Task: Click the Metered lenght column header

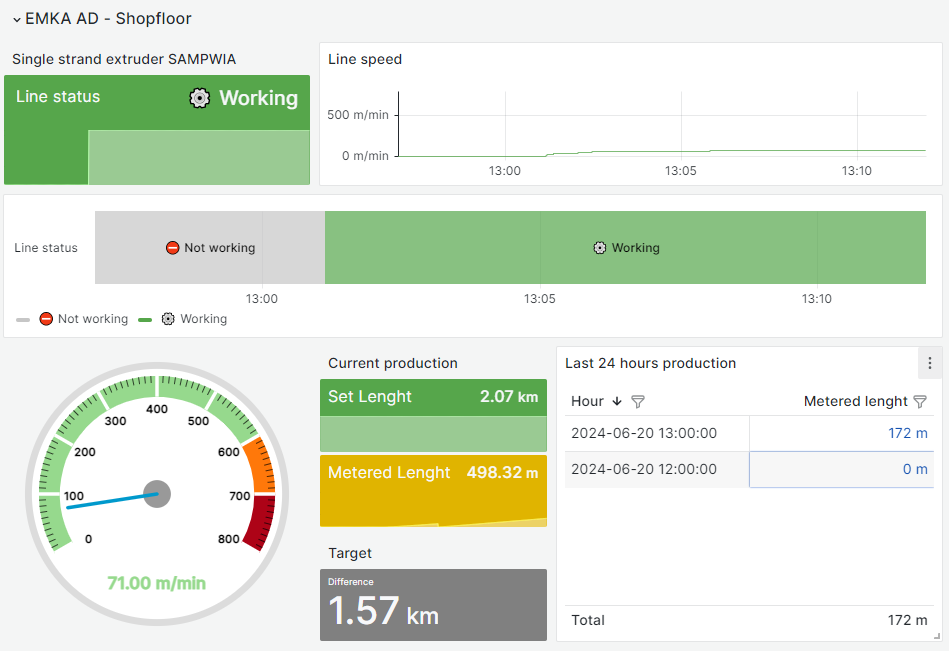Action: (x=855, y=401)
